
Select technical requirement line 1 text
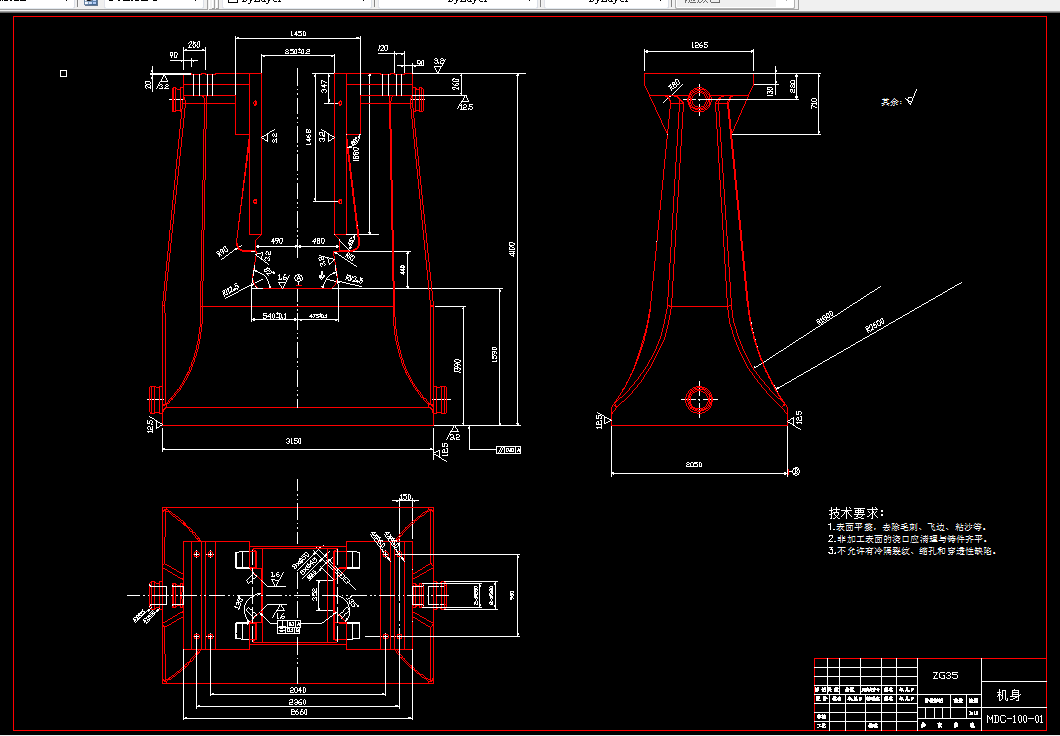tap(907, 527)
